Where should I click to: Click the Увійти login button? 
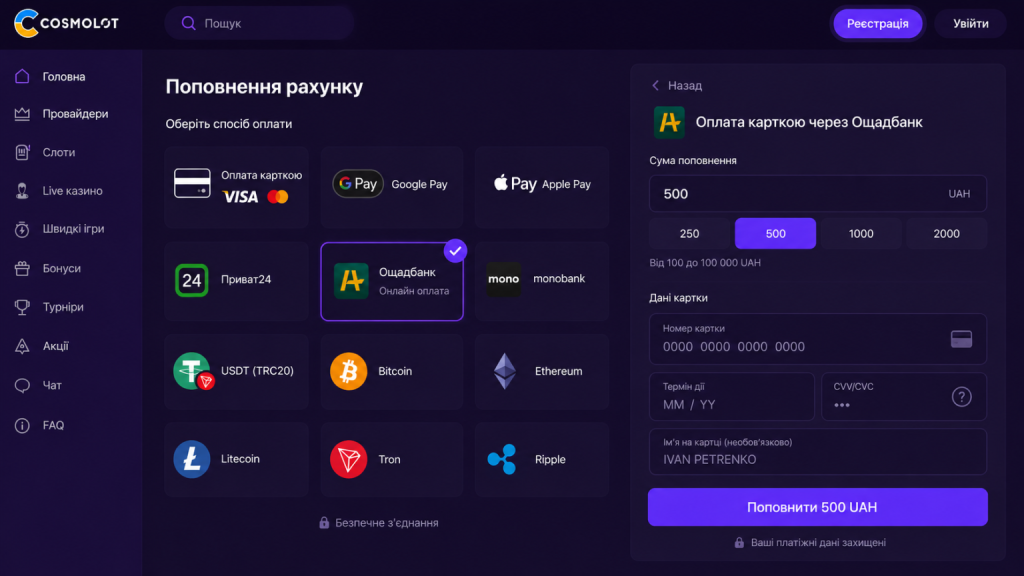pos(970,24)
